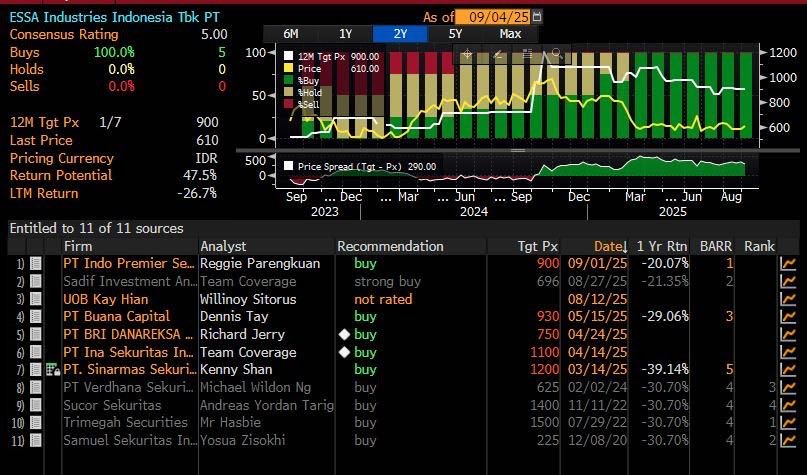
Task: Toggle the white Price Spread legend swatch
Action: (288, 166)
